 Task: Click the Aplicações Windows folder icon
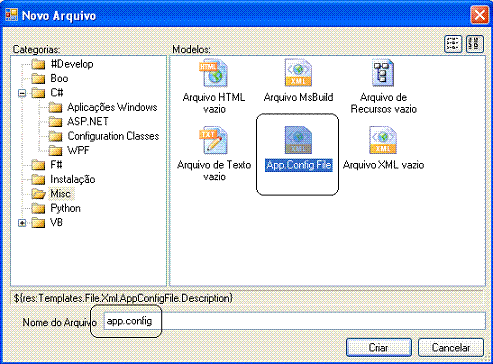pos(55,107)
